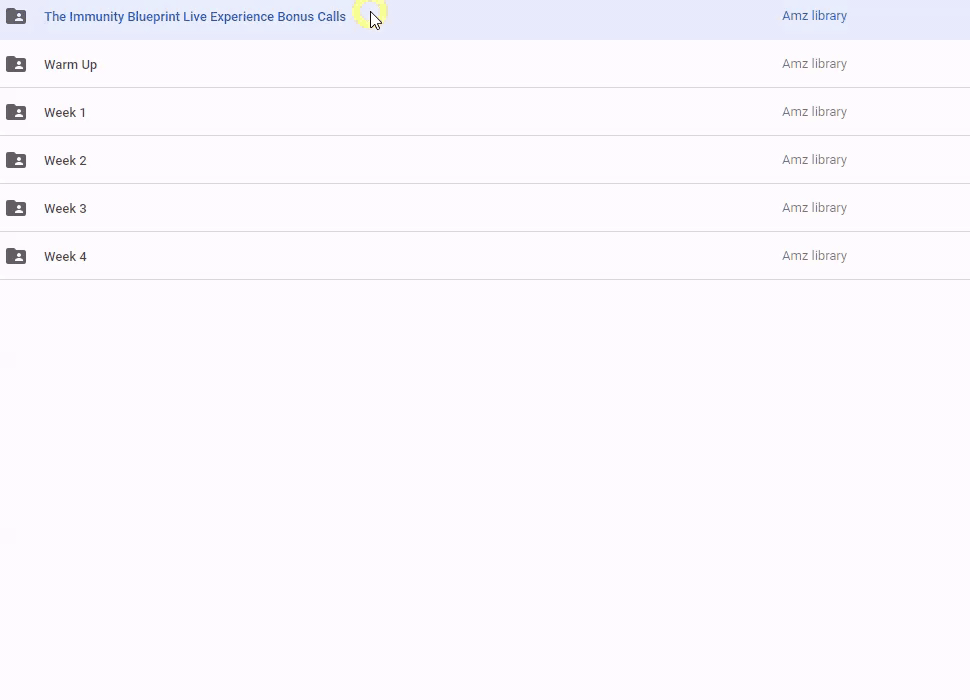Click empty white area below the folder list
Screen dimensions: 970x700
[485, 480]
